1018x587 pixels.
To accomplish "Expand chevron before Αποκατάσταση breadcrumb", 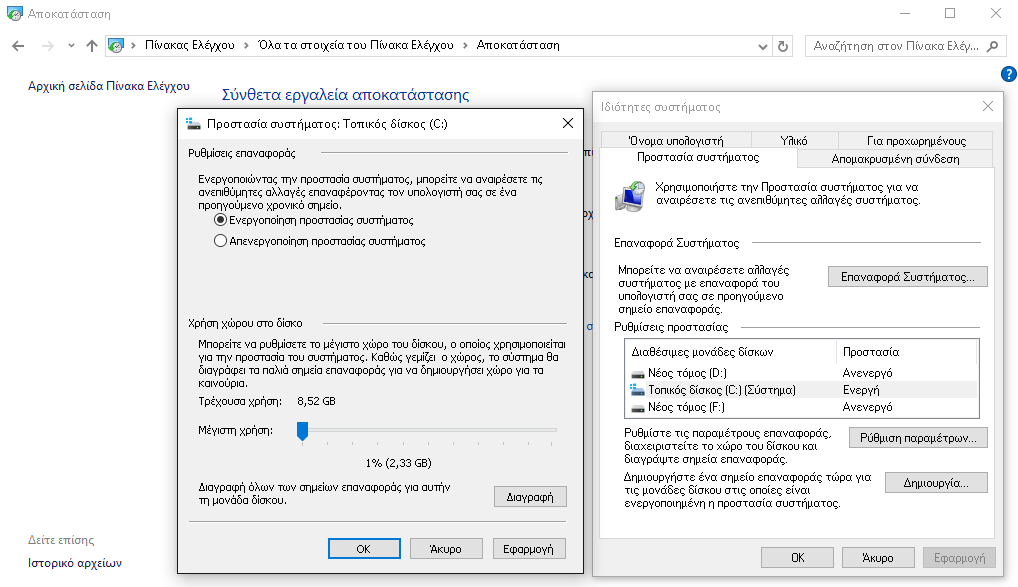I will pos(466,45).
